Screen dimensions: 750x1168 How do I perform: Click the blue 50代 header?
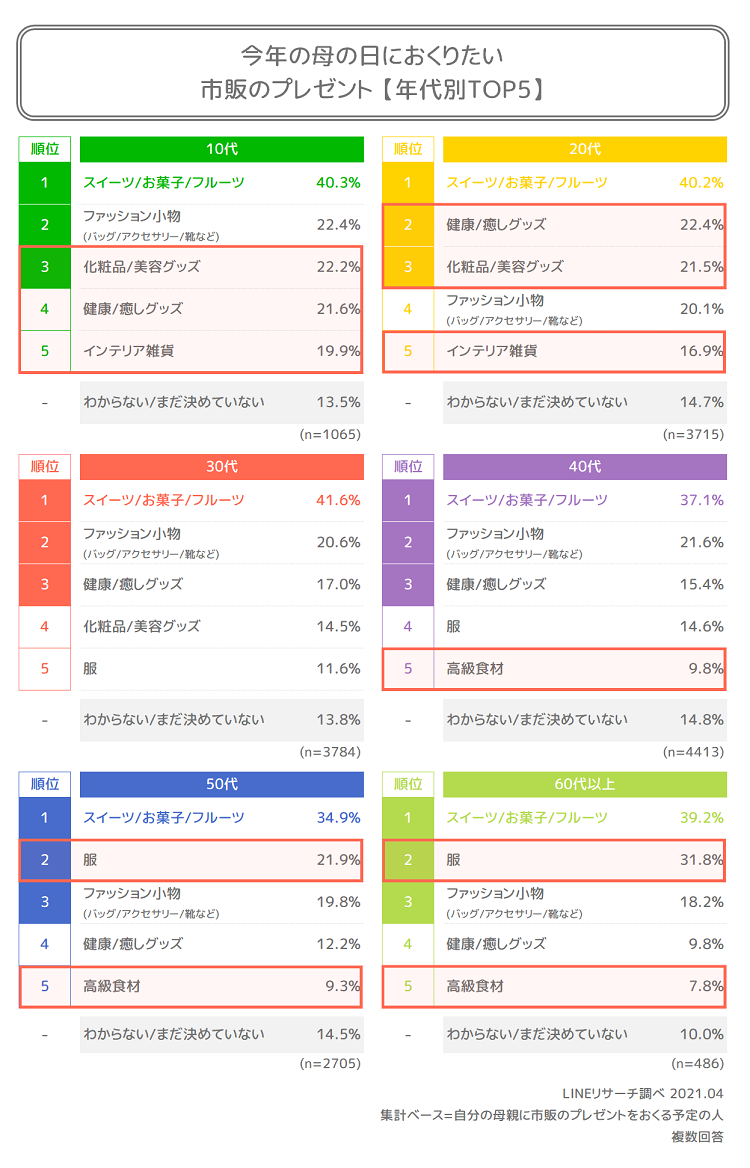pyautogui.click(x=221, y=784)
